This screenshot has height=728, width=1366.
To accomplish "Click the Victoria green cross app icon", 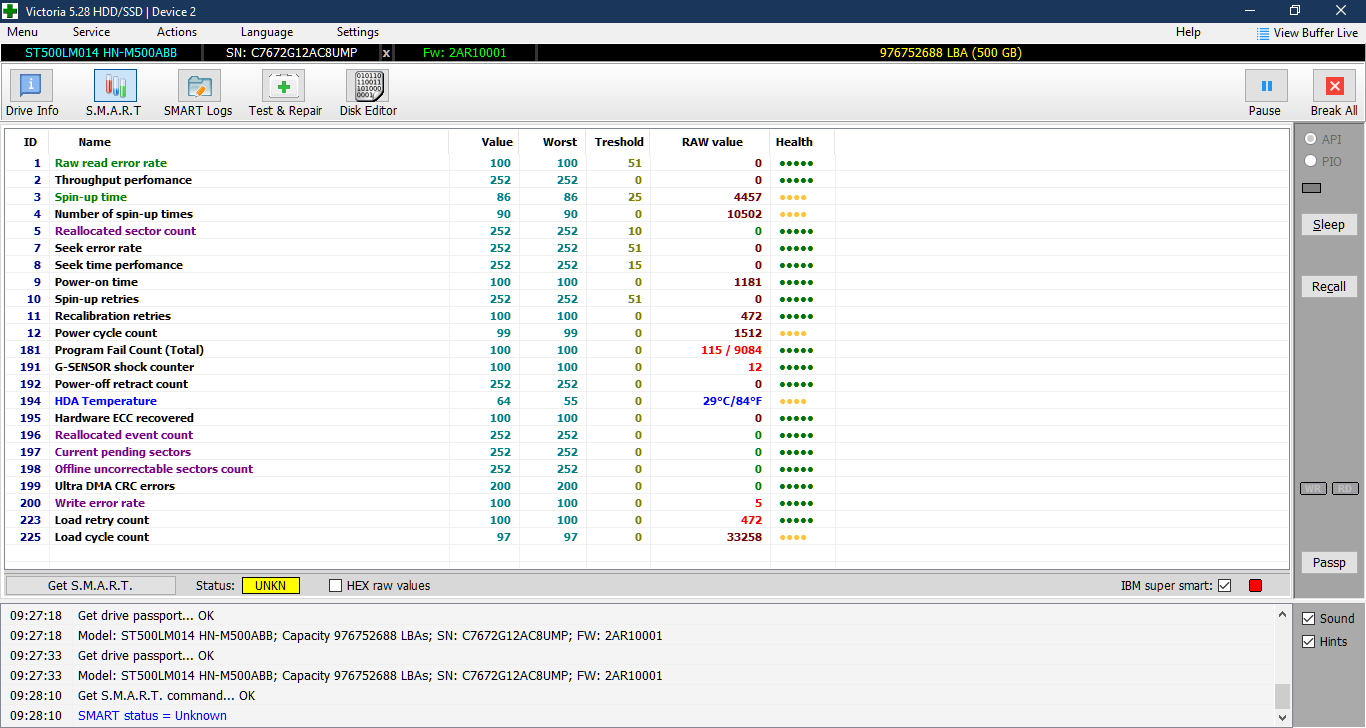I will (10, 11).
